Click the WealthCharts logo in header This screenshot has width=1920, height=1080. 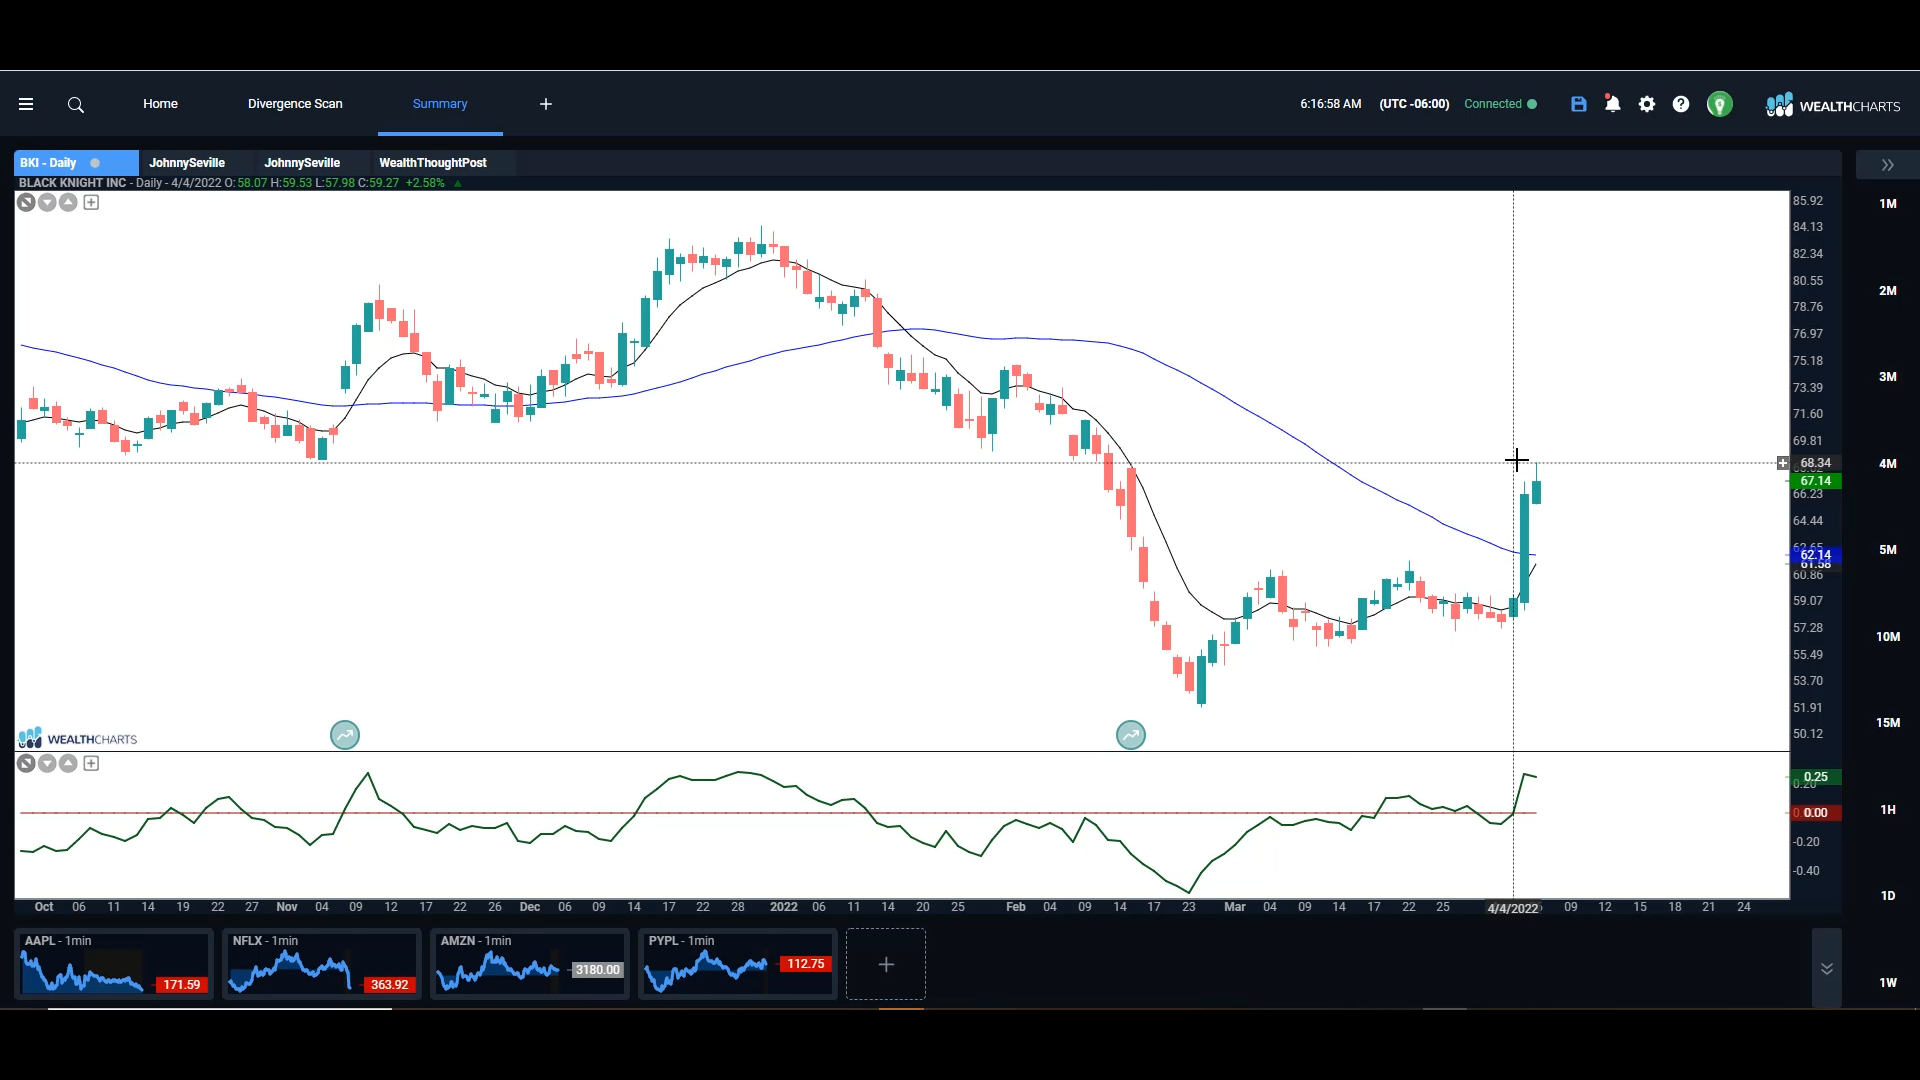pyautogui.click(x=1833, y=105)
